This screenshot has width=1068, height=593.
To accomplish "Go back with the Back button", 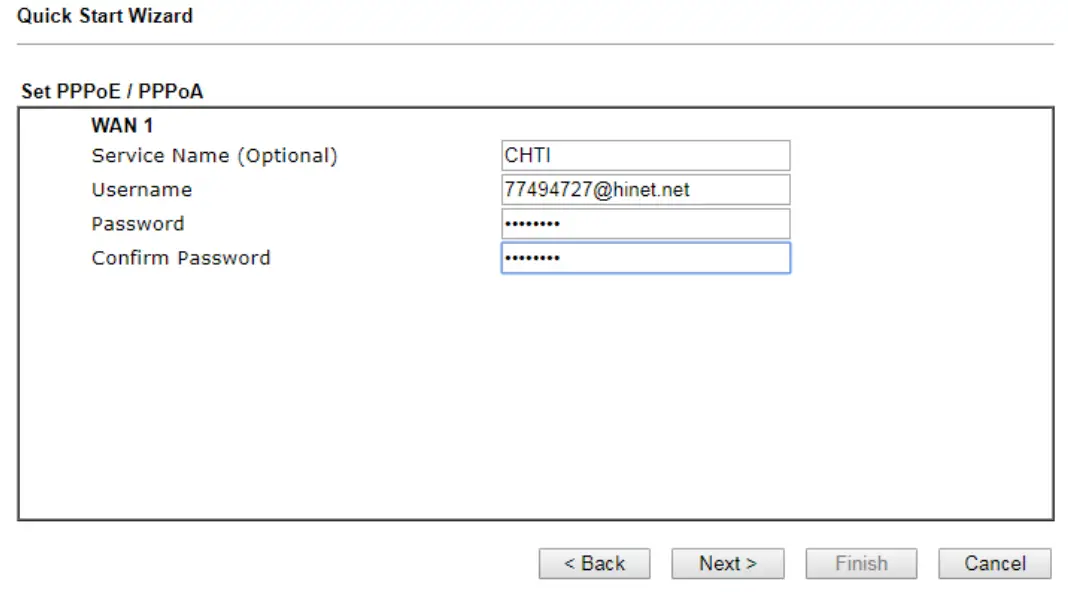I will click(x=594, y=564).
